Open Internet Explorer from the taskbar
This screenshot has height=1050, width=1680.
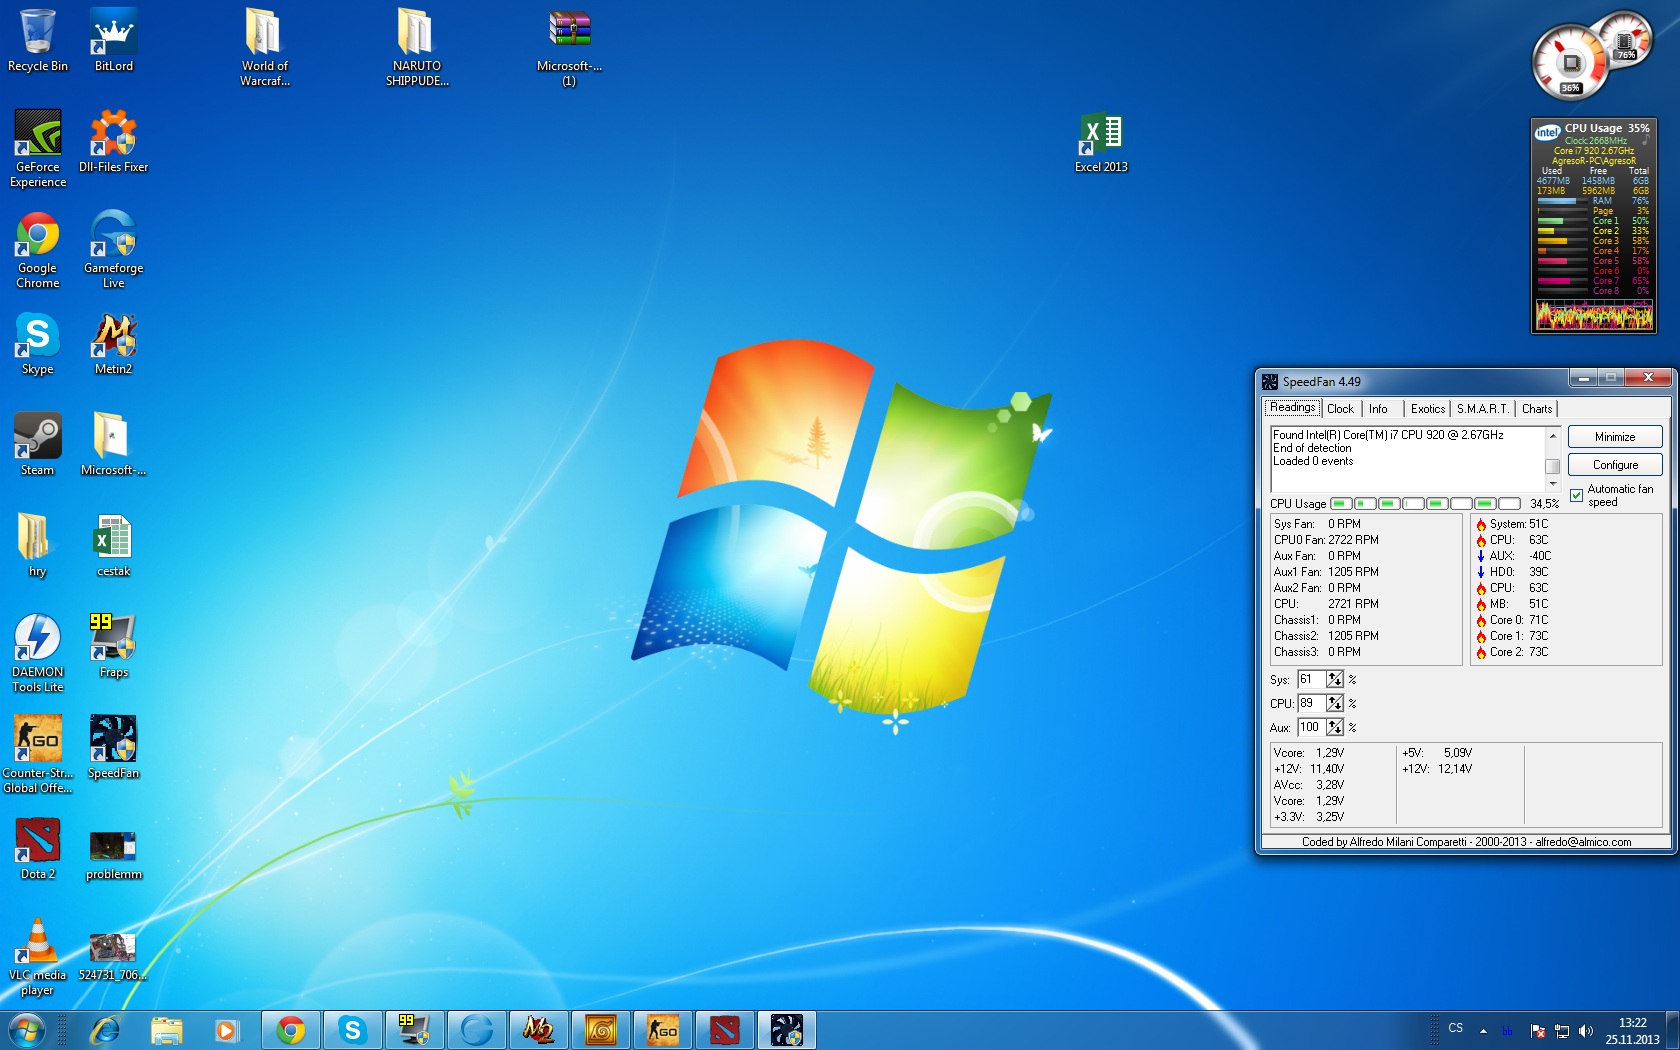tap(105, 1030)
